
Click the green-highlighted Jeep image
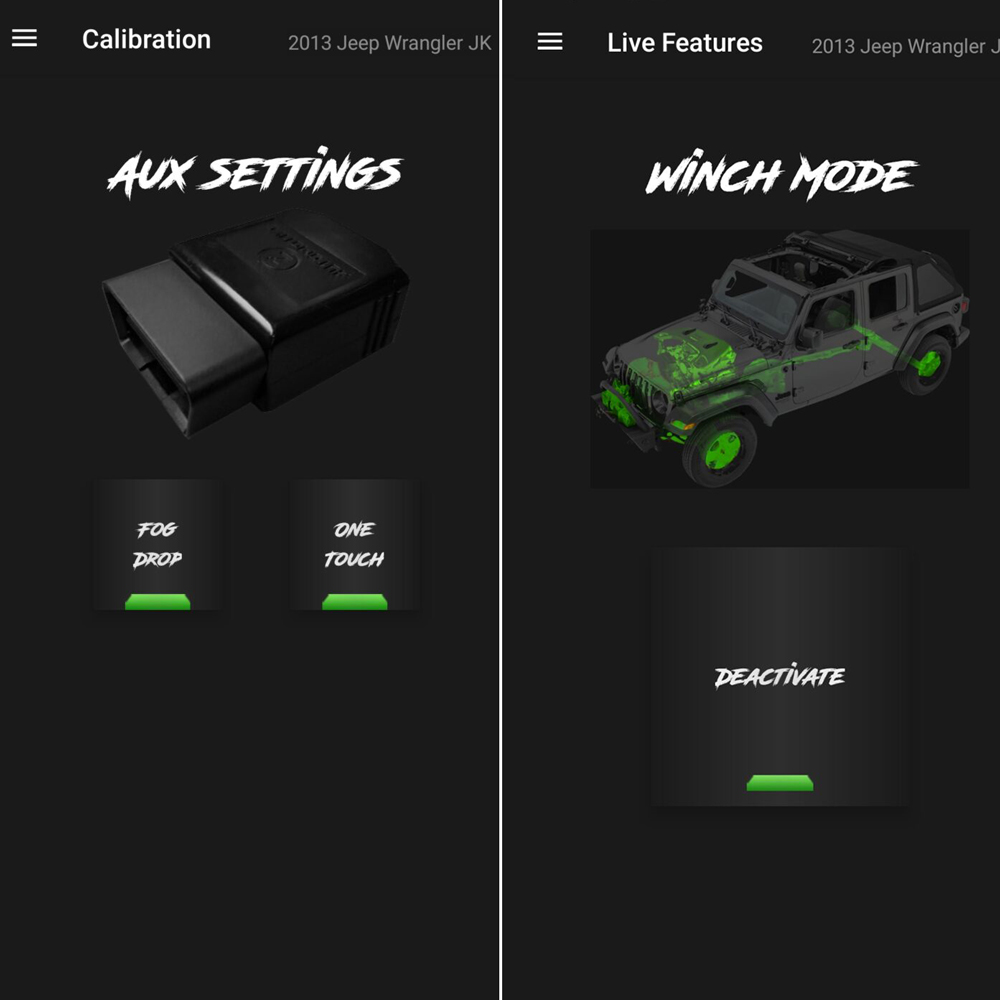(x=779, y=359)
